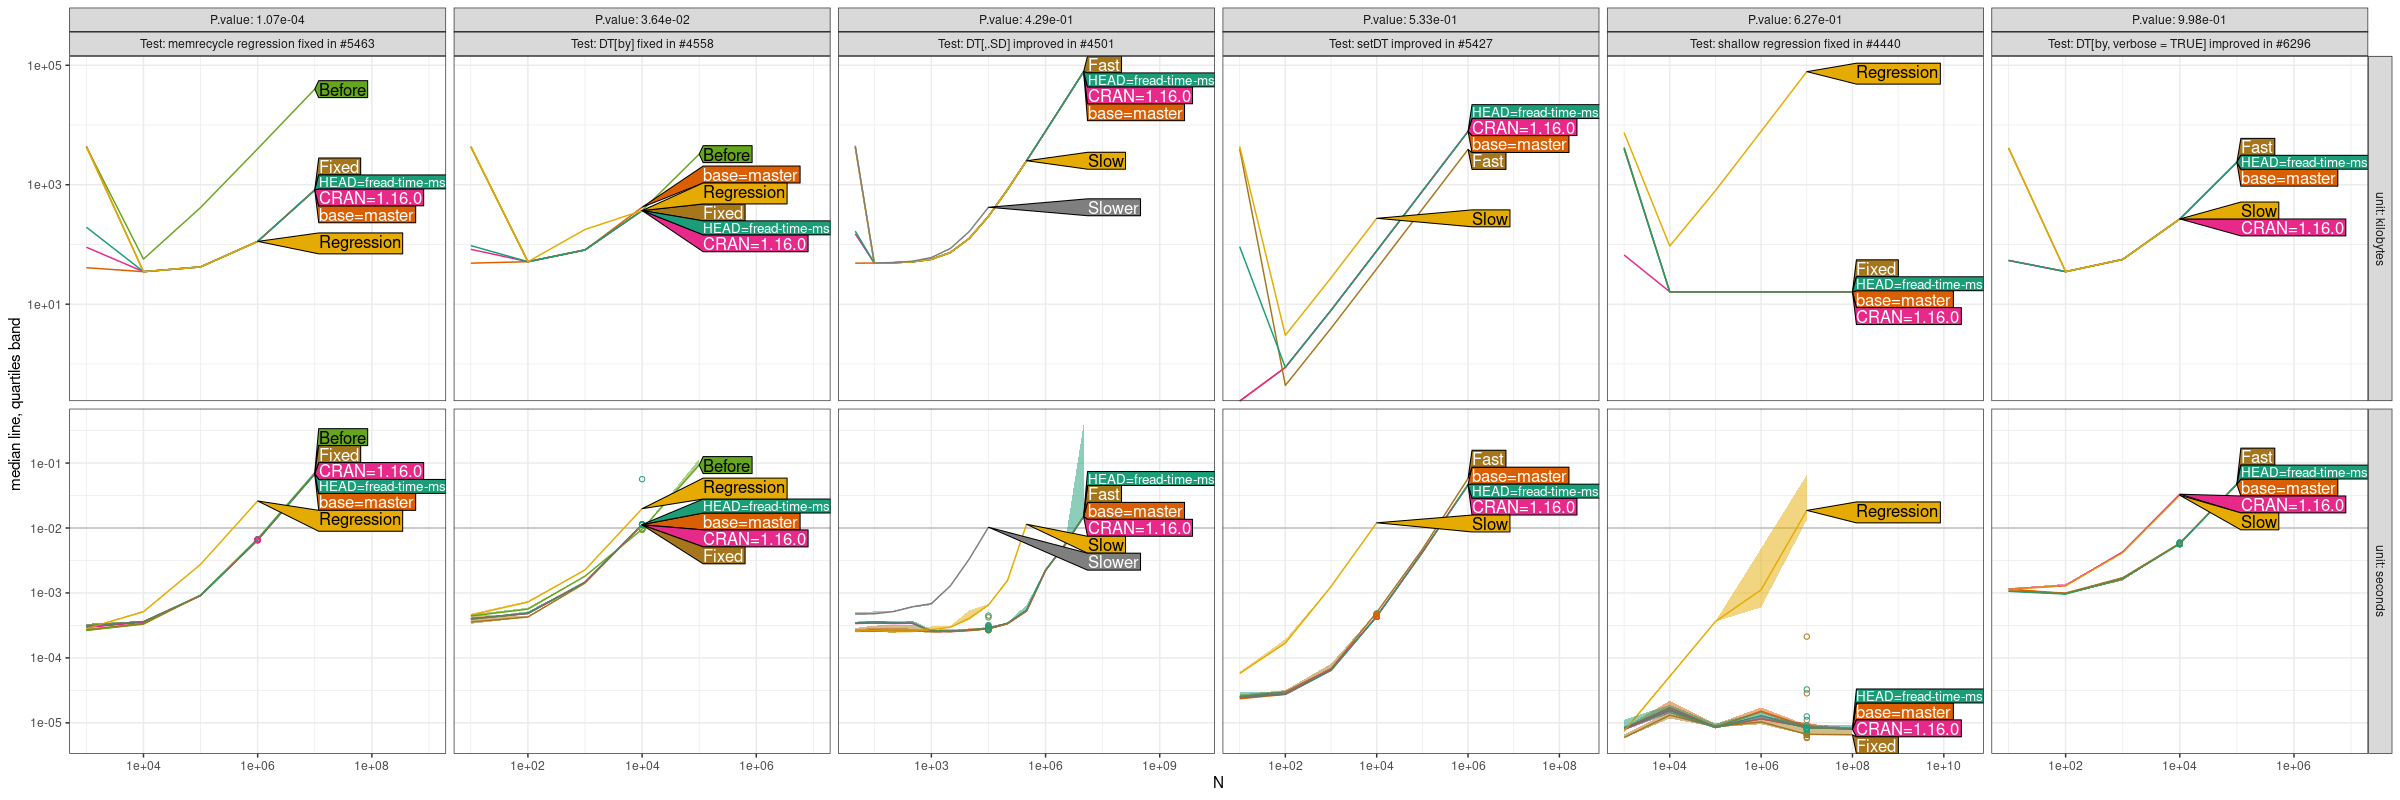Click "Slow" label in setDT seconds panel
Image resolution: width=2400 pixels, height=800 pixels.
(1490, 524)
